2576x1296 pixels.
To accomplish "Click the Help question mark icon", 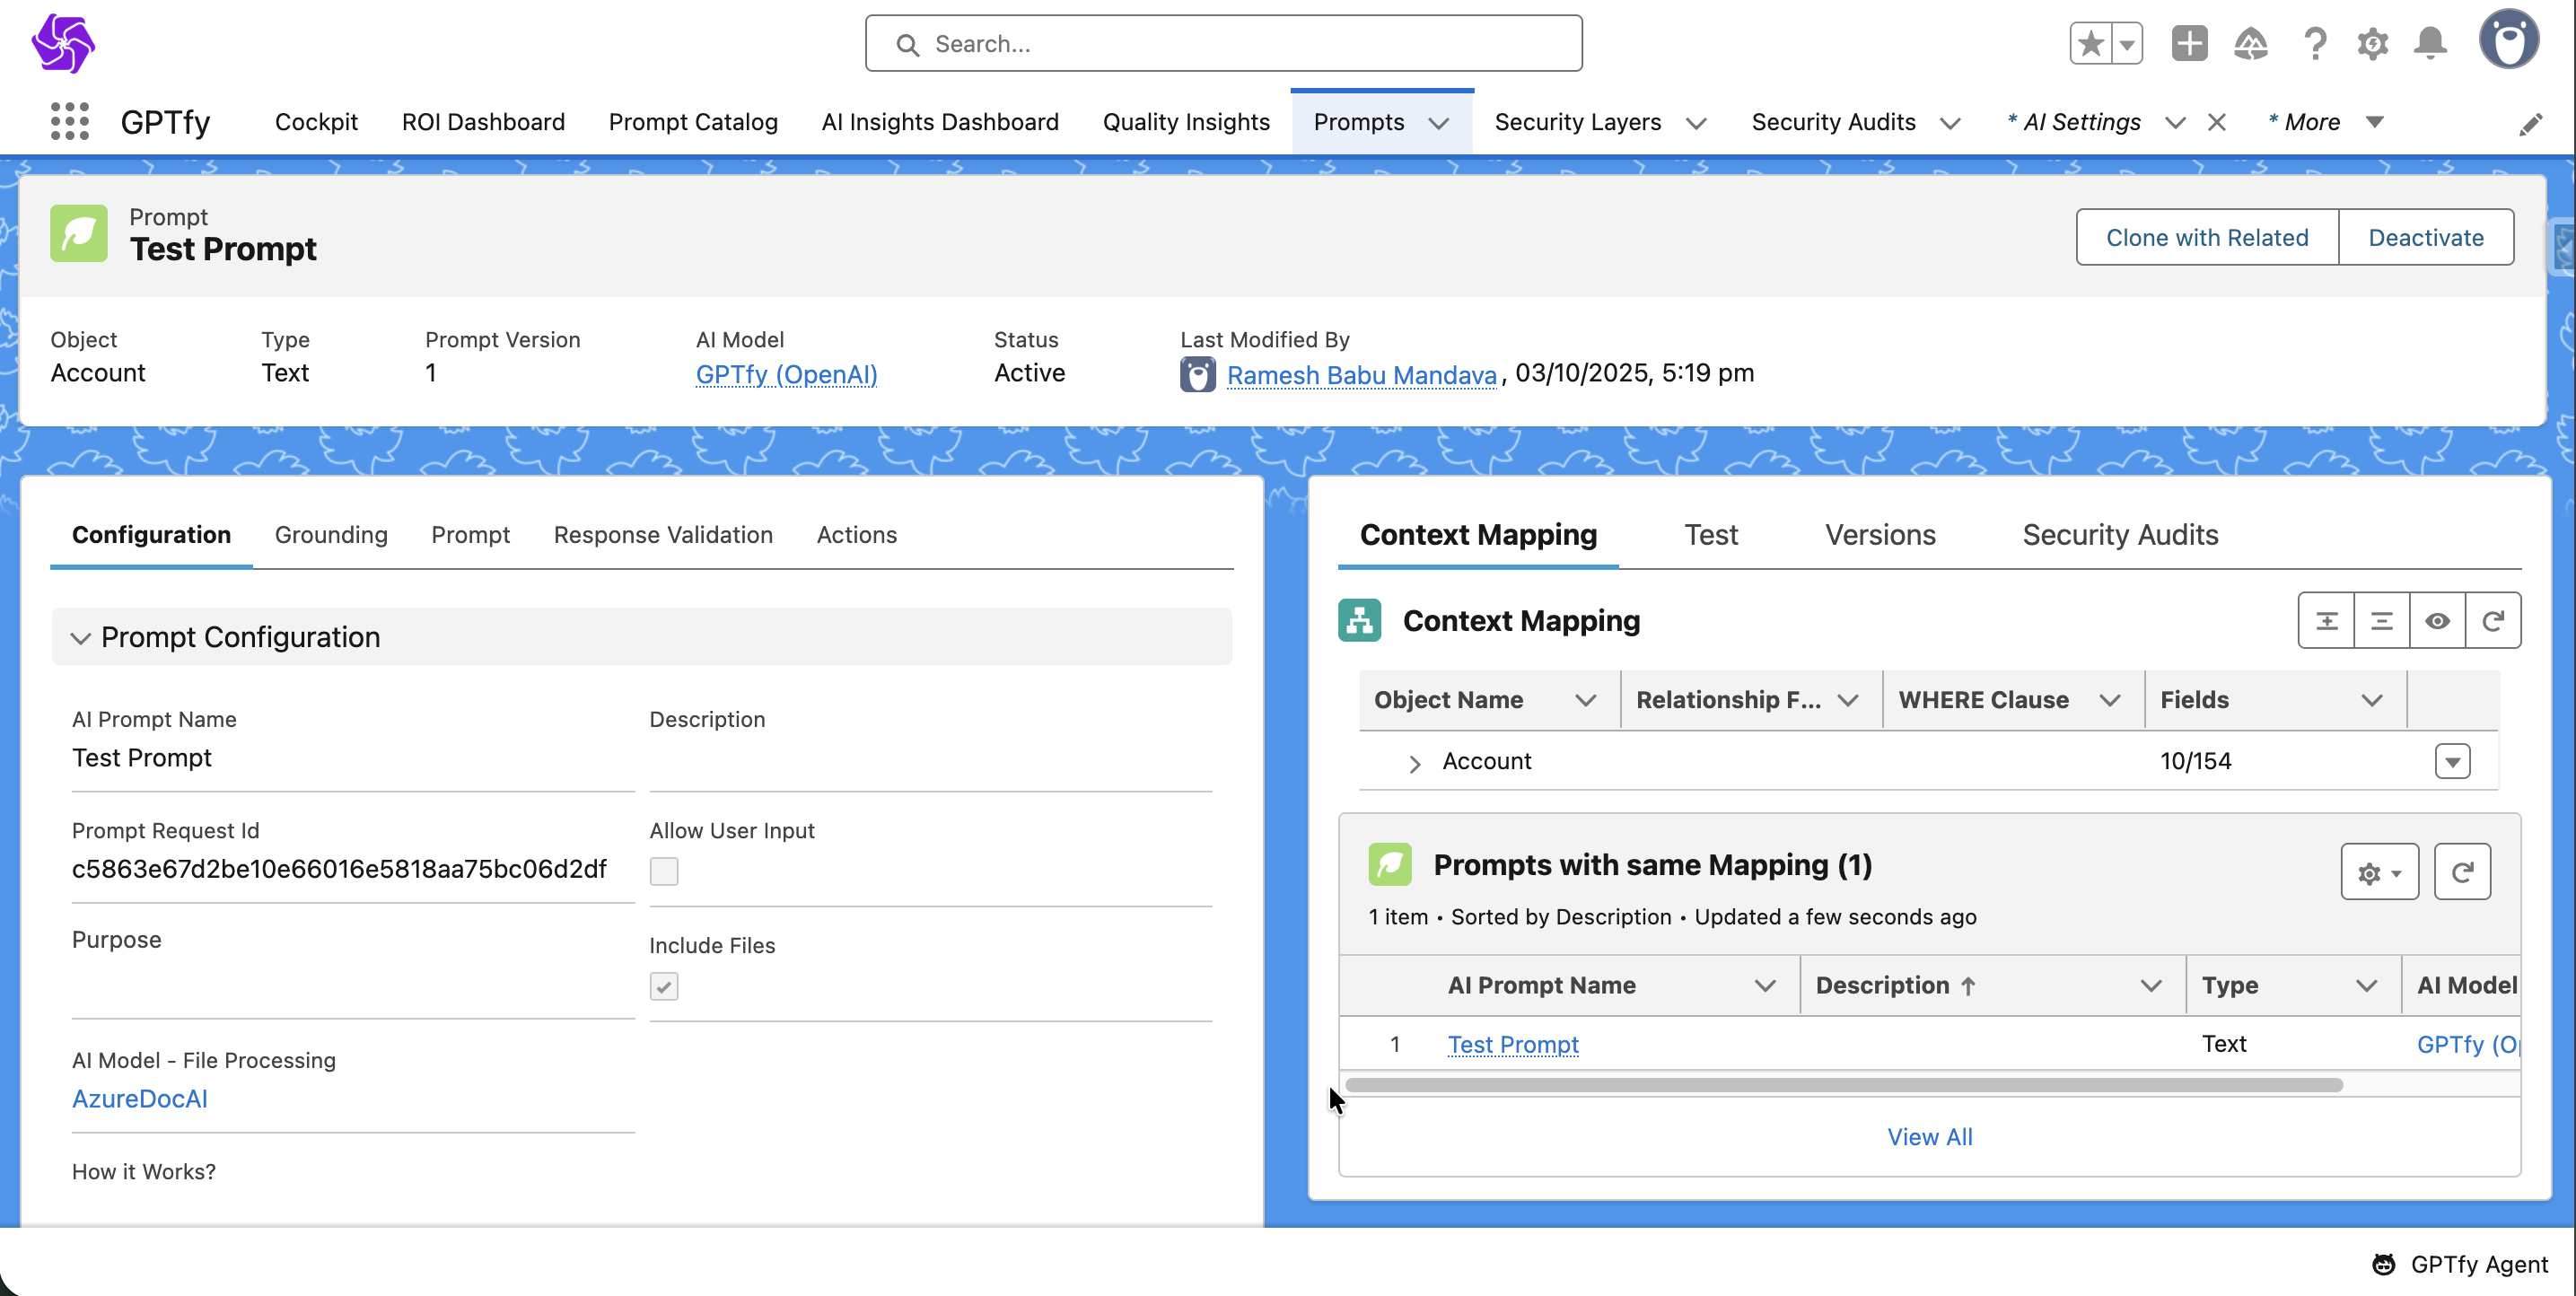I will click(x=2314, y=43).
